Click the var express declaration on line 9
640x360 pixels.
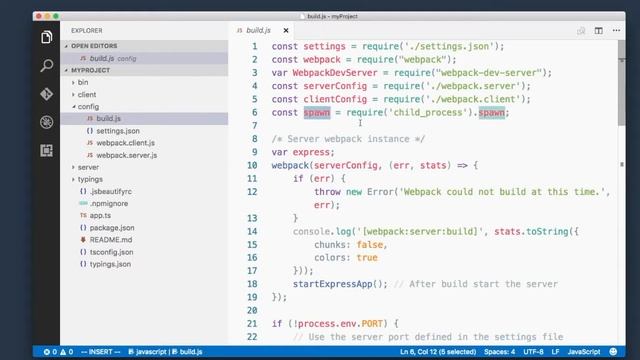[303, 152]
